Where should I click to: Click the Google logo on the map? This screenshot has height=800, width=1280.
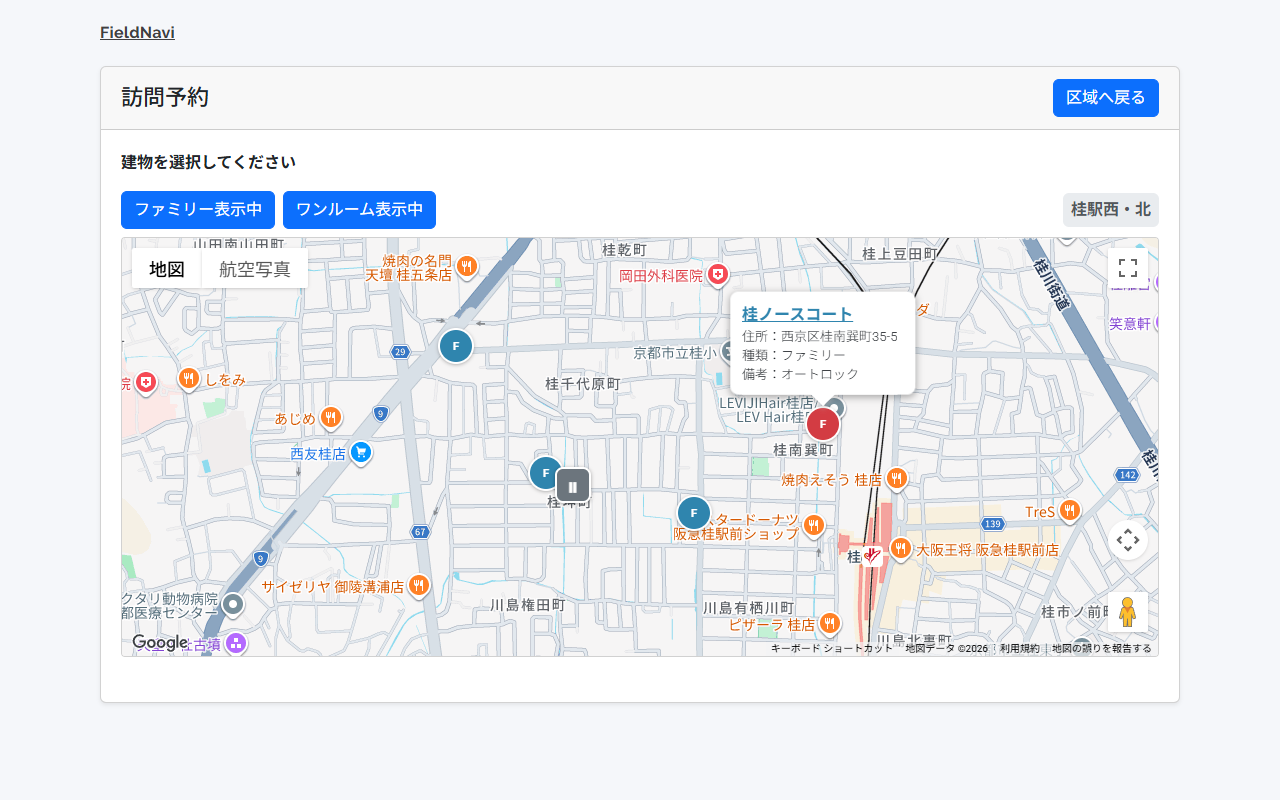[x=160, y=643]
